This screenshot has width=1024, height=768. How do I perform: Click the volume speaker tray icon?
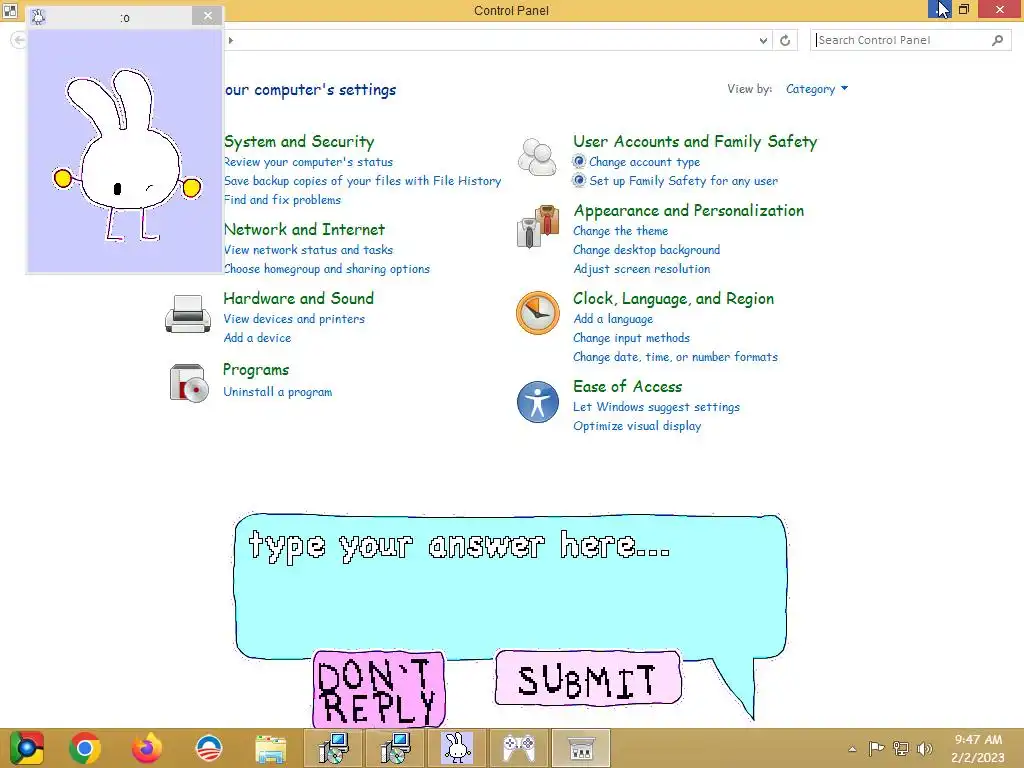tap(925, 748)
